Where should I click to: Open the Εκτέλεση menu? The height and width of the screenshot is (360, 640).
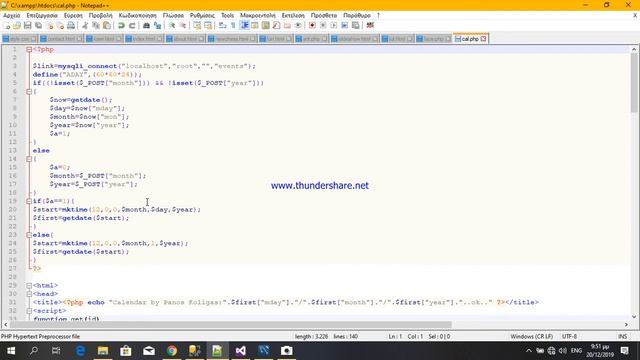click(293, 16)
